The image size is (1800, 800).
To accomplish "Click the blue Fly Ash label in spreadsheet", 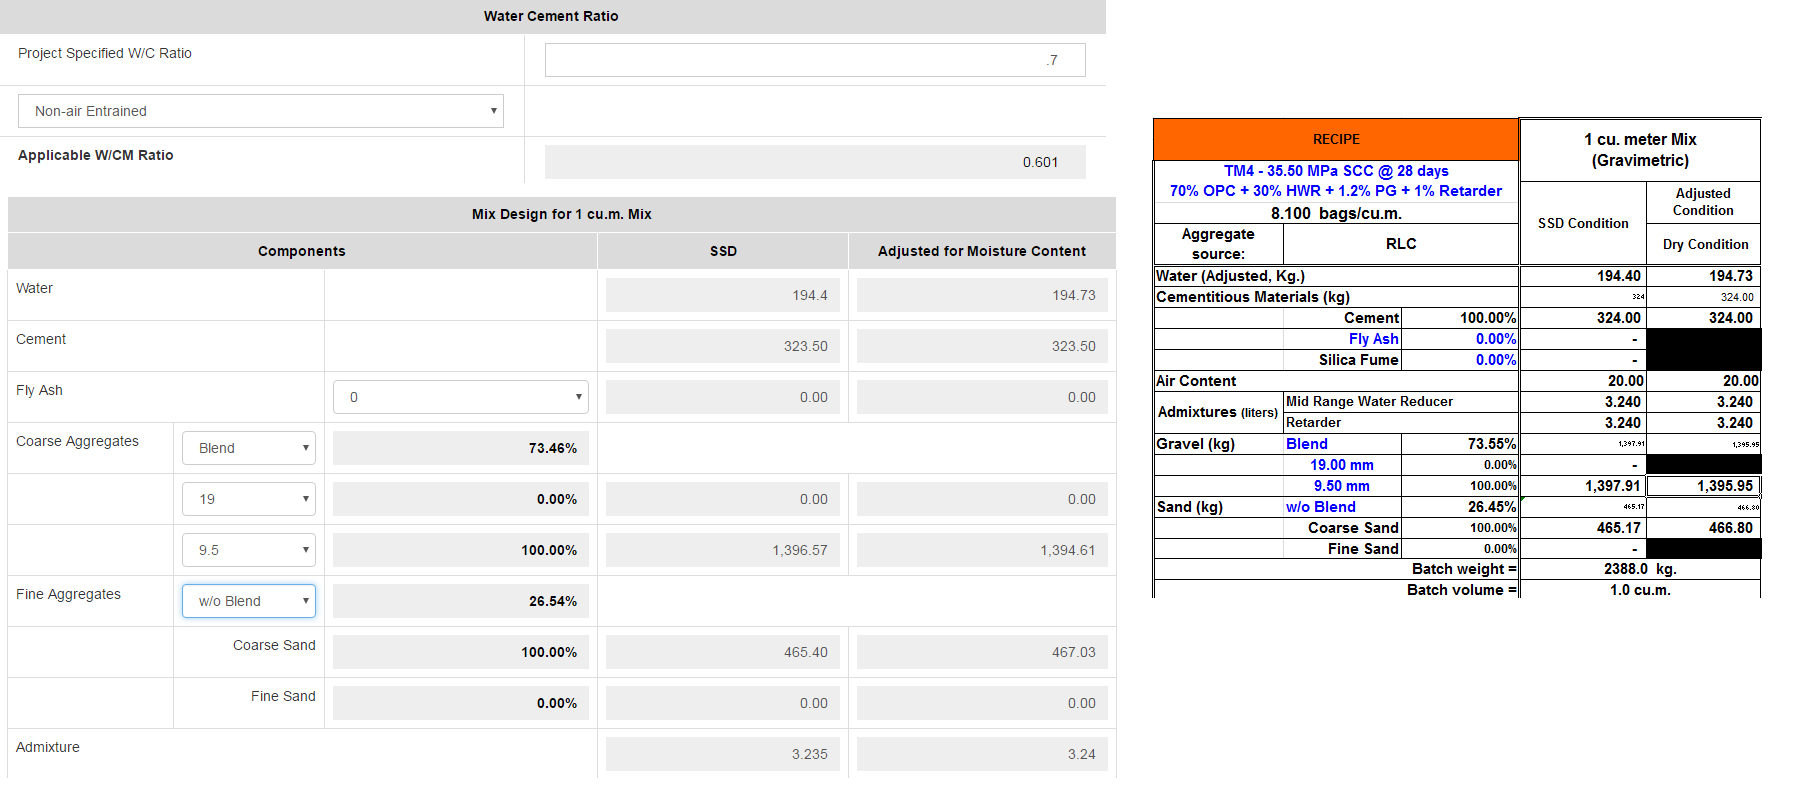I will 1373,339.
